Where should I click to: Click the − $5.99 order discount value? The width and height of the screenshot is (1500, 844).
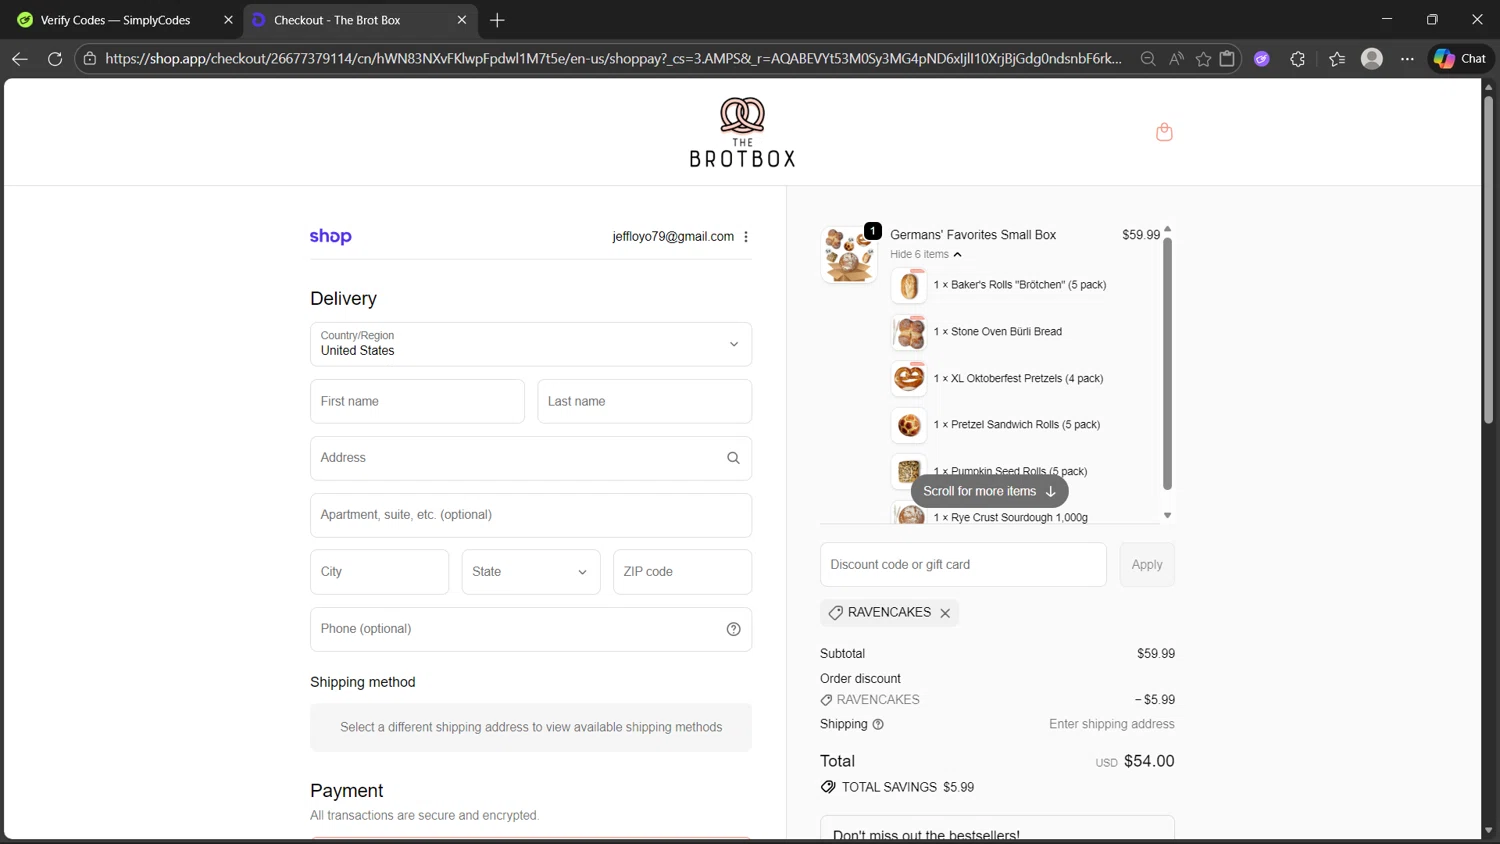click(x=1155, y=700)
